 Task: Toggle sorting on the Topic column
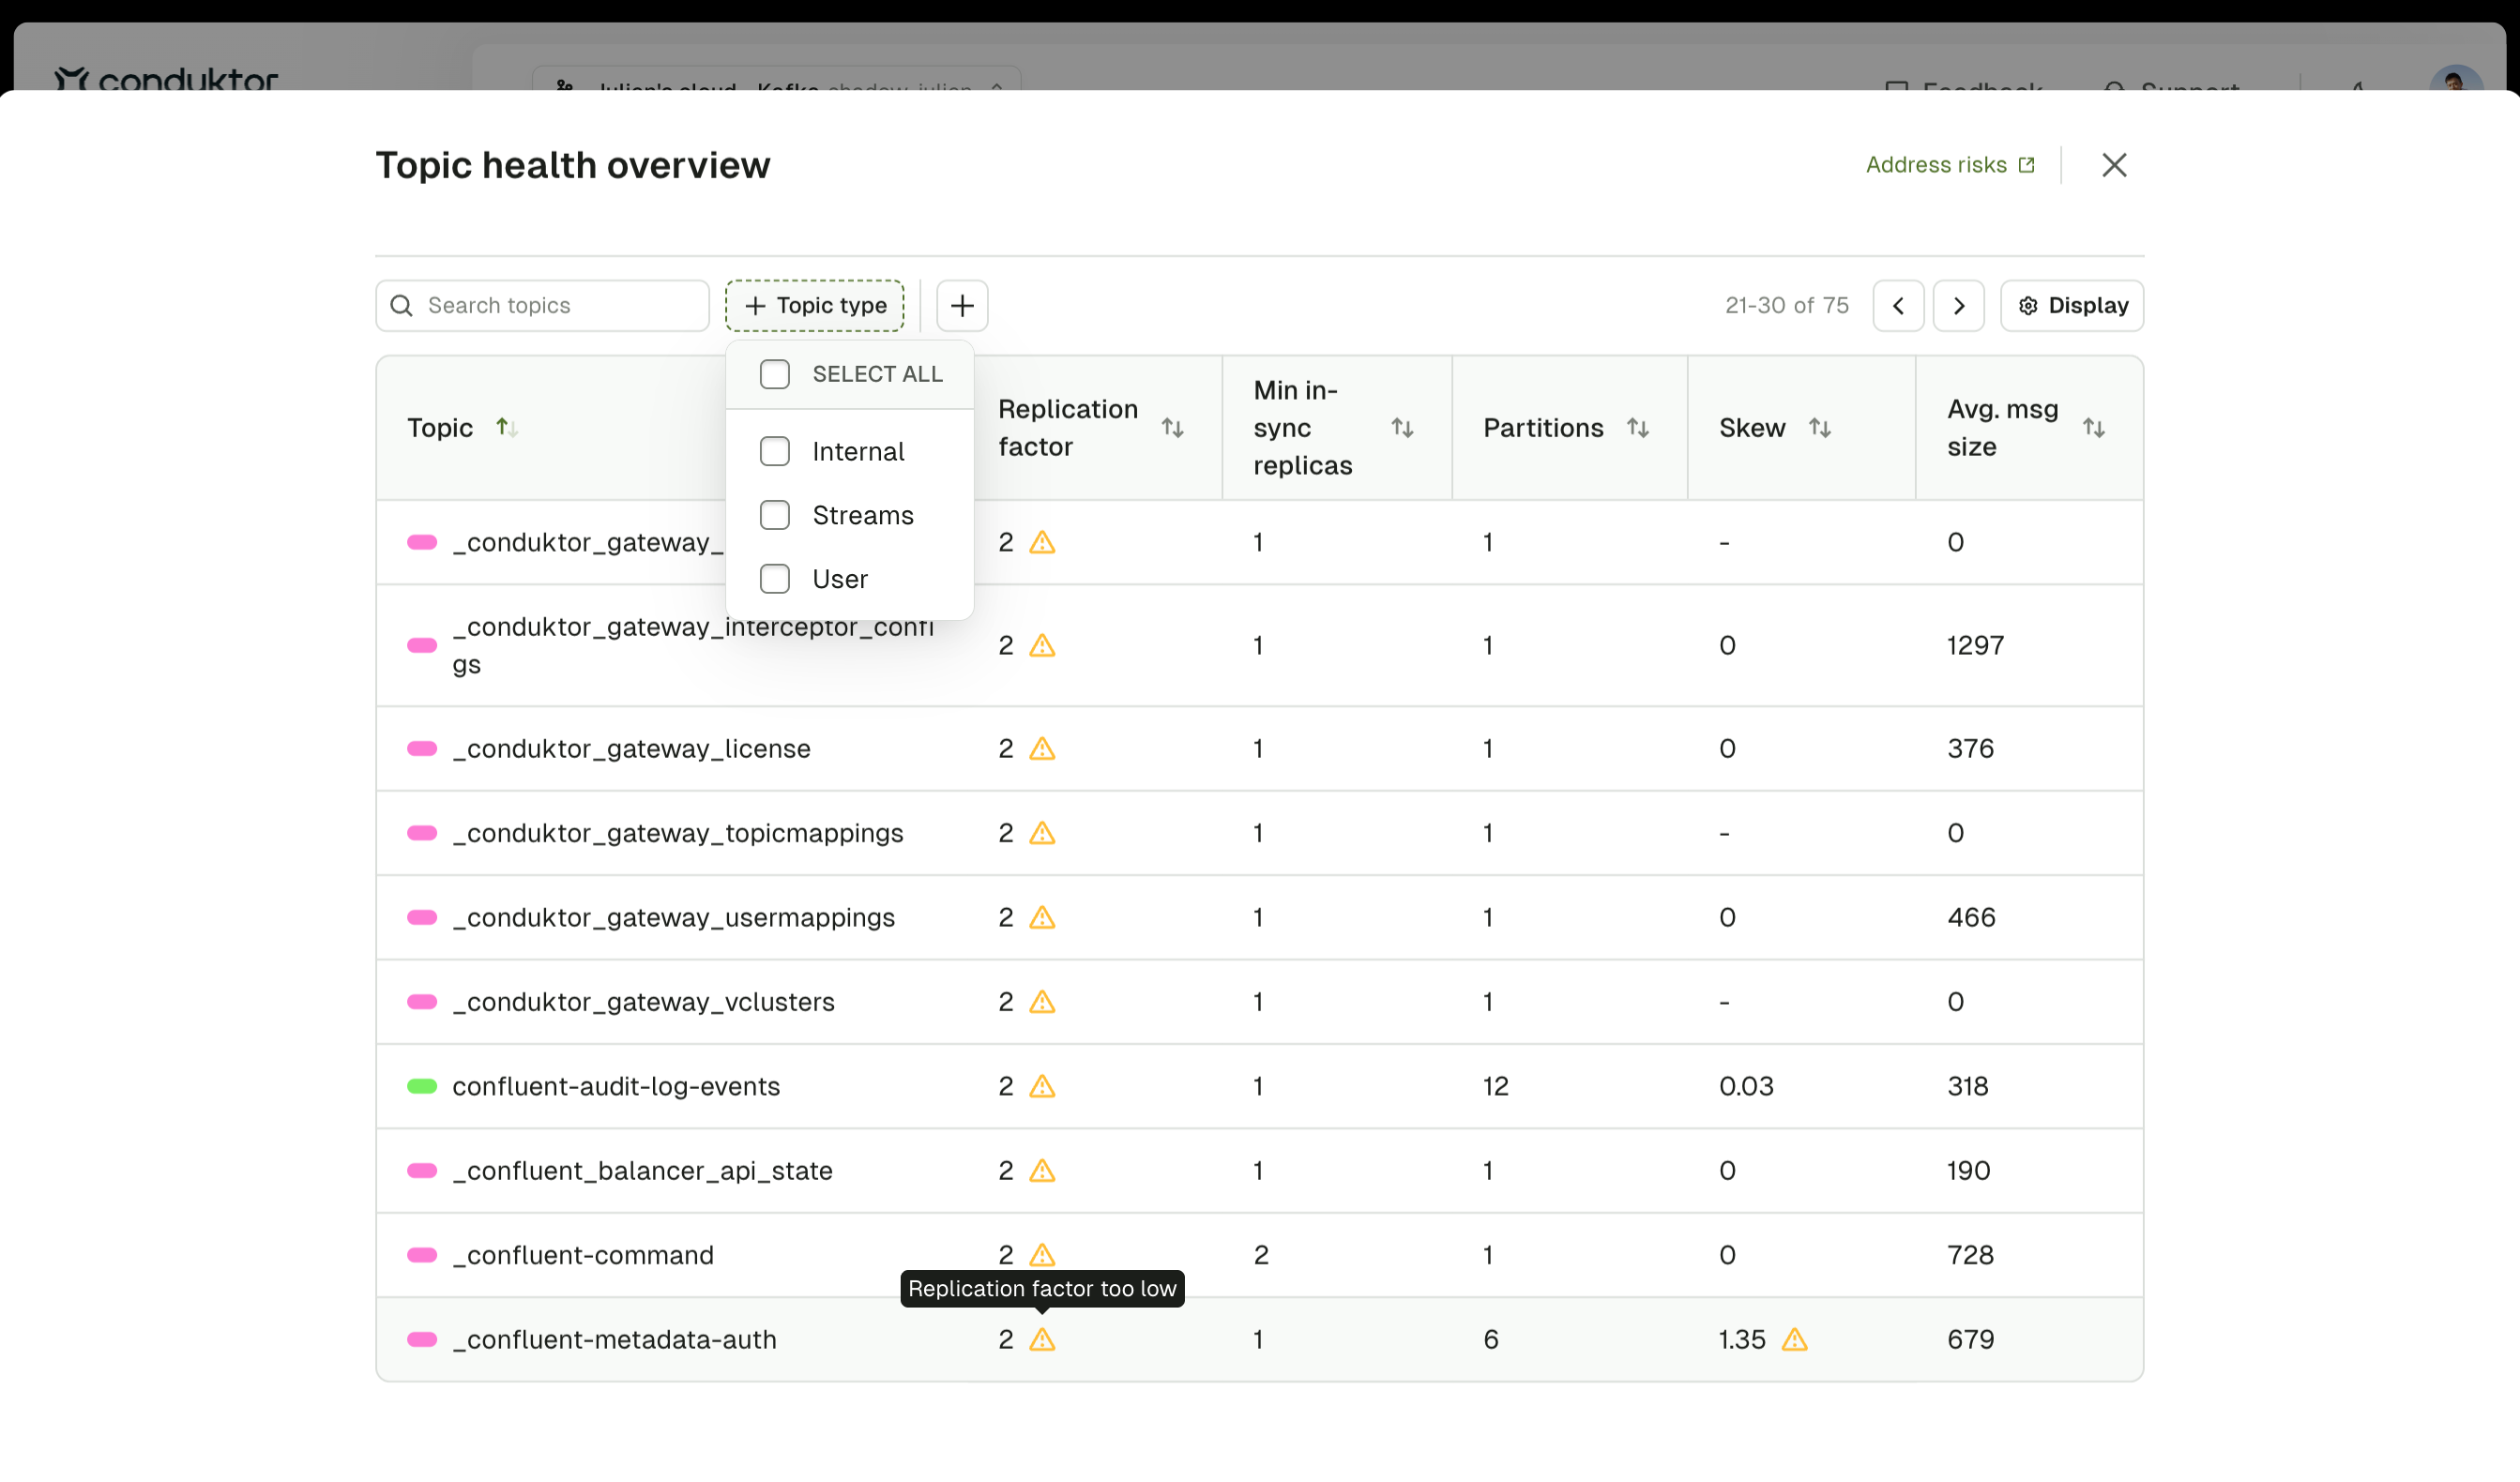[508, 427]
